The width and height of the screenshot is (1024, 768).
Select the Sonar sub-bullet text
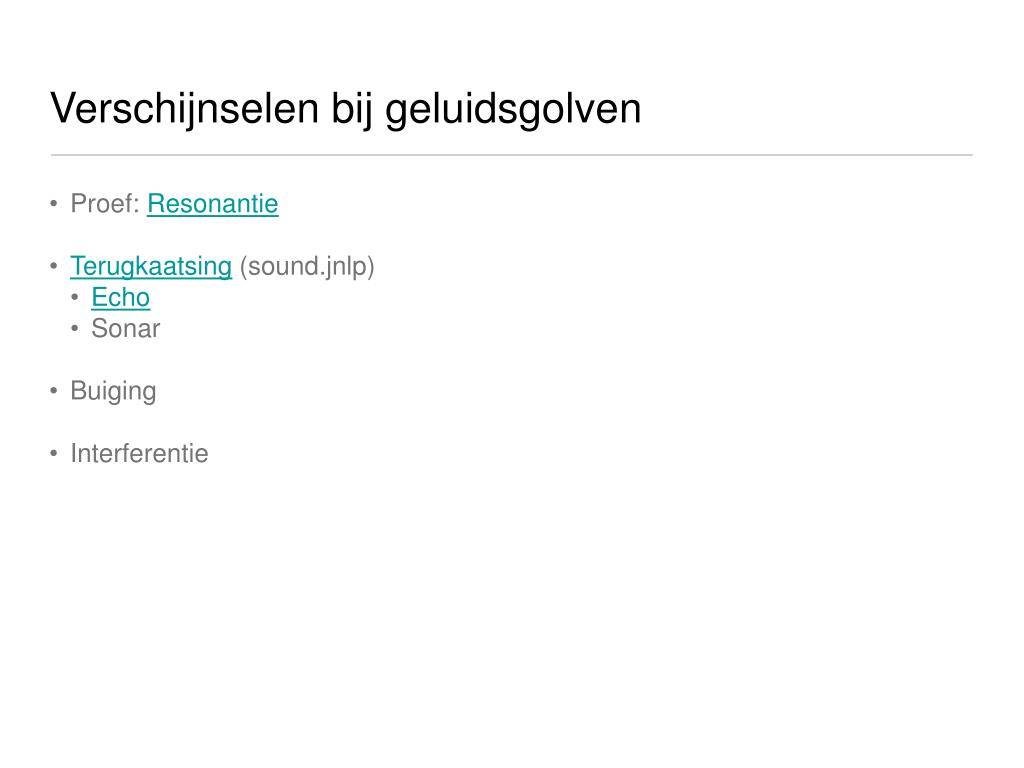click(125, 328)
